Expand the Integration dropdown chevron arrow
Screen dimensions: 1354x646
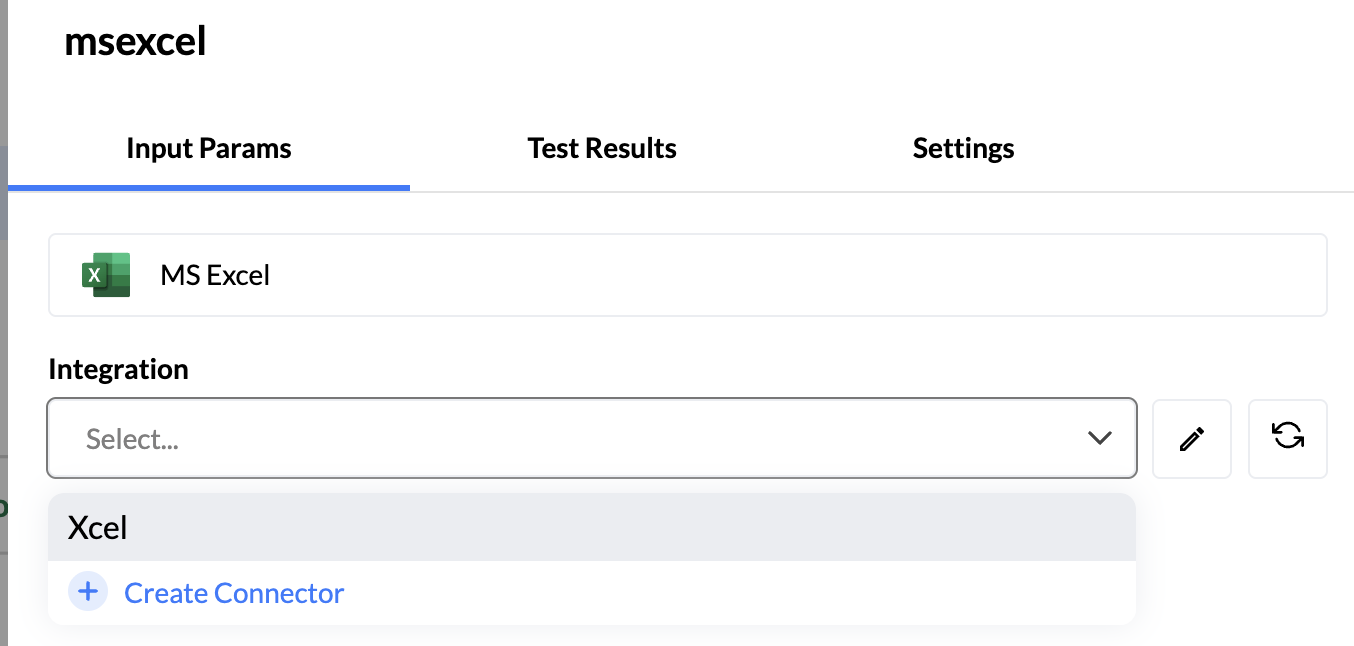tap(1099, 438)
